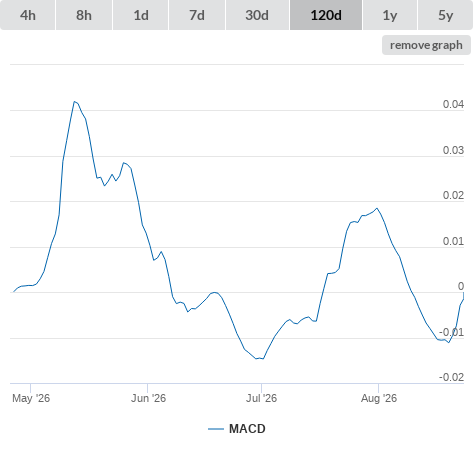Show the 1y time range
The image size is (474, 455).
click(390, 15)
